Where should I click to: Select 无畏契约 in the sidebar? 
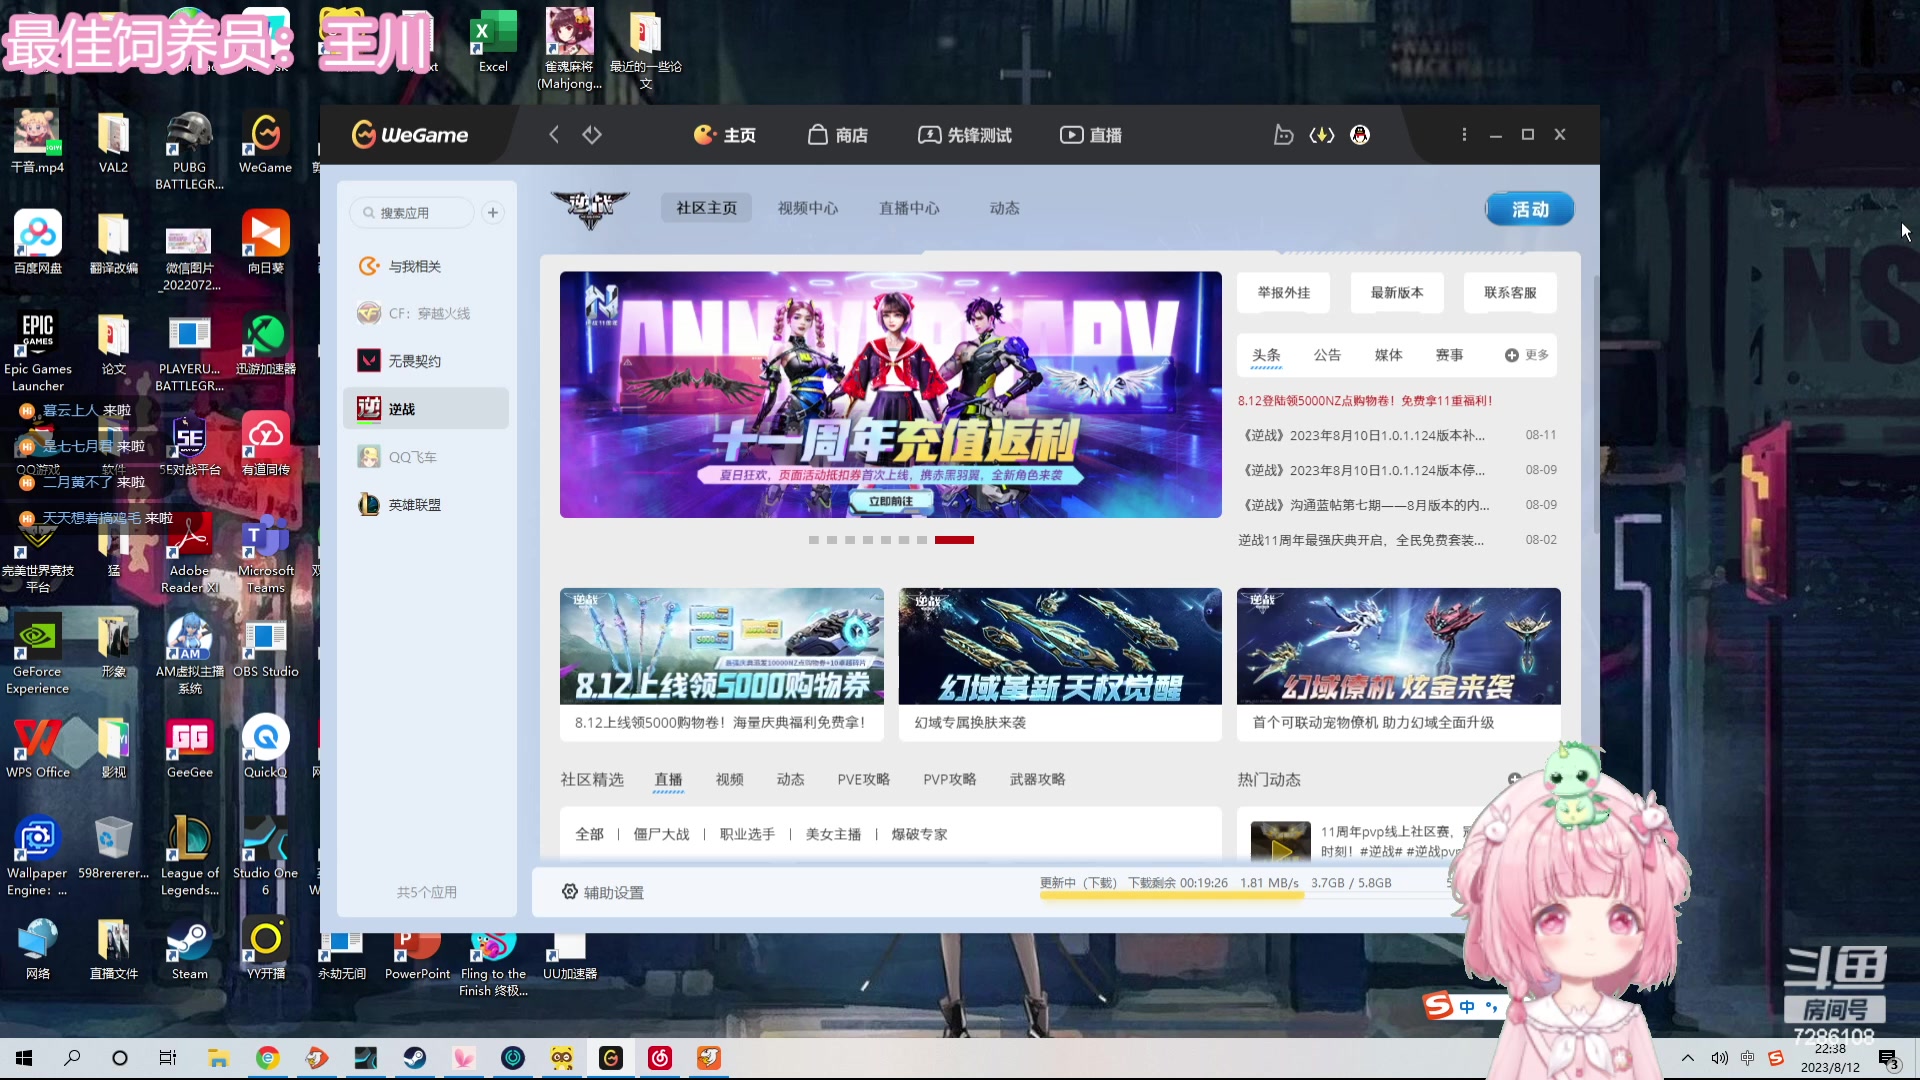(x=413, y=360)
